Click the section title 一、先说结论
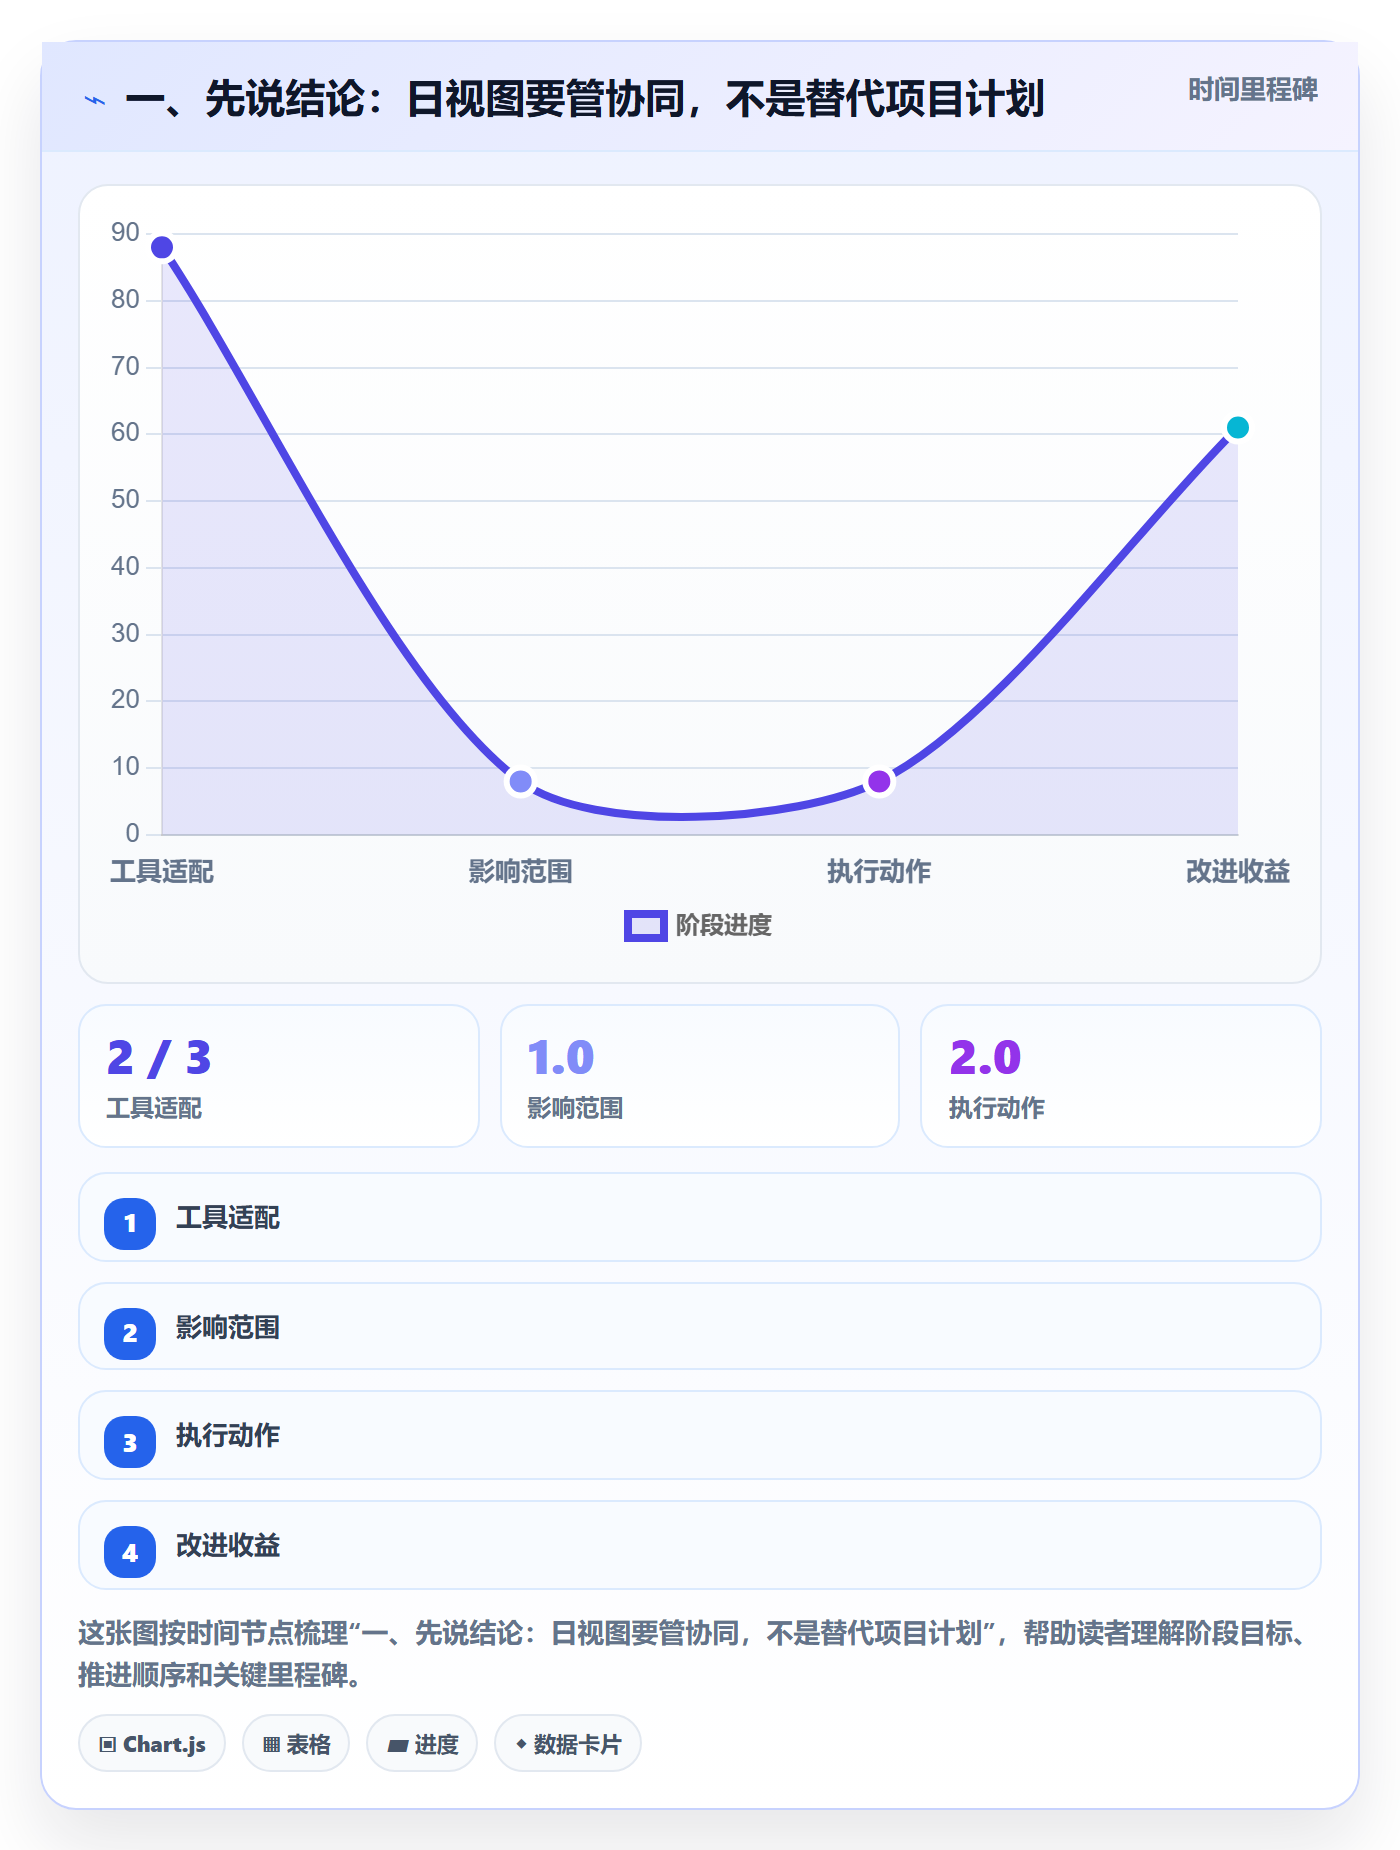1400x1850 pixels. coord(585,99)
